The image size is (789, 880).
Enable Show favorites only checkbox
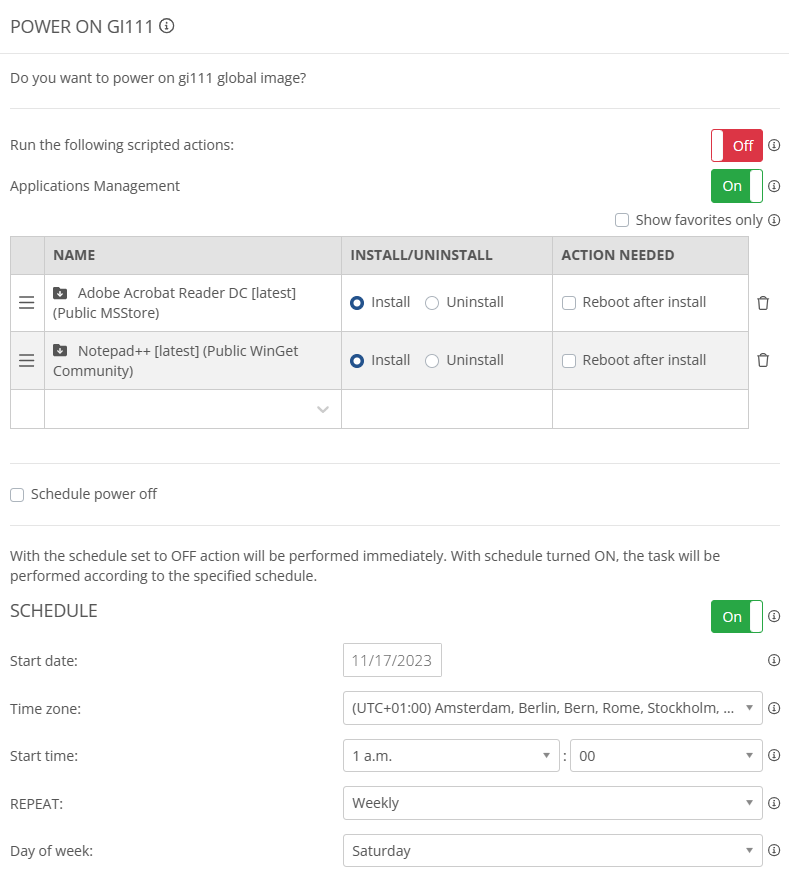pyautogui.click(x=621, y=220)
